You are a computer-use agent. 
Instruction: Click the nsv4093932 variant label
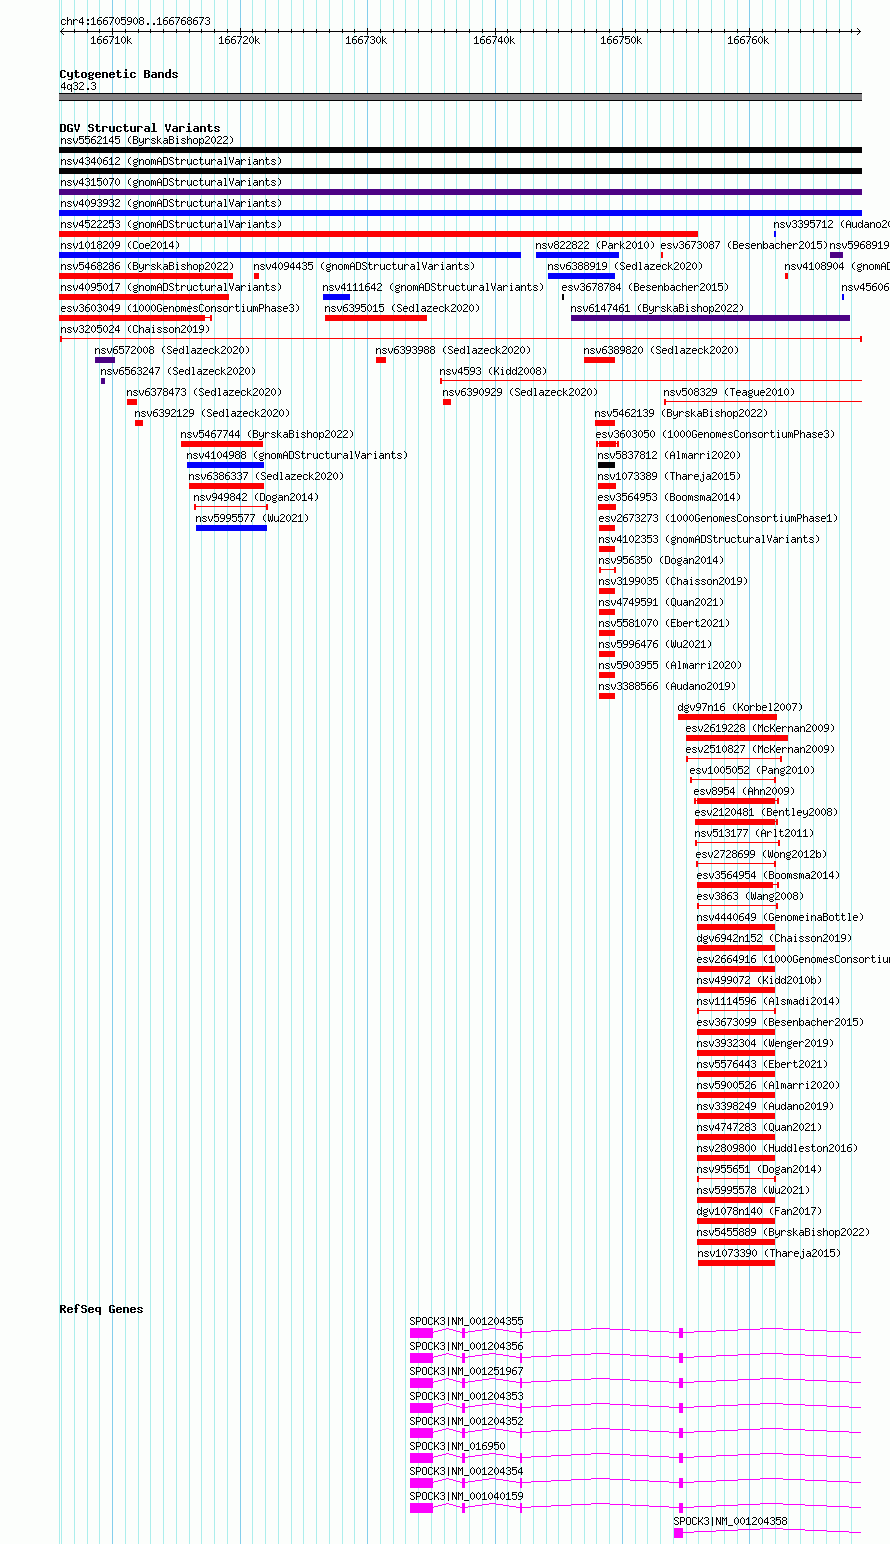click(x=171, y=204)
